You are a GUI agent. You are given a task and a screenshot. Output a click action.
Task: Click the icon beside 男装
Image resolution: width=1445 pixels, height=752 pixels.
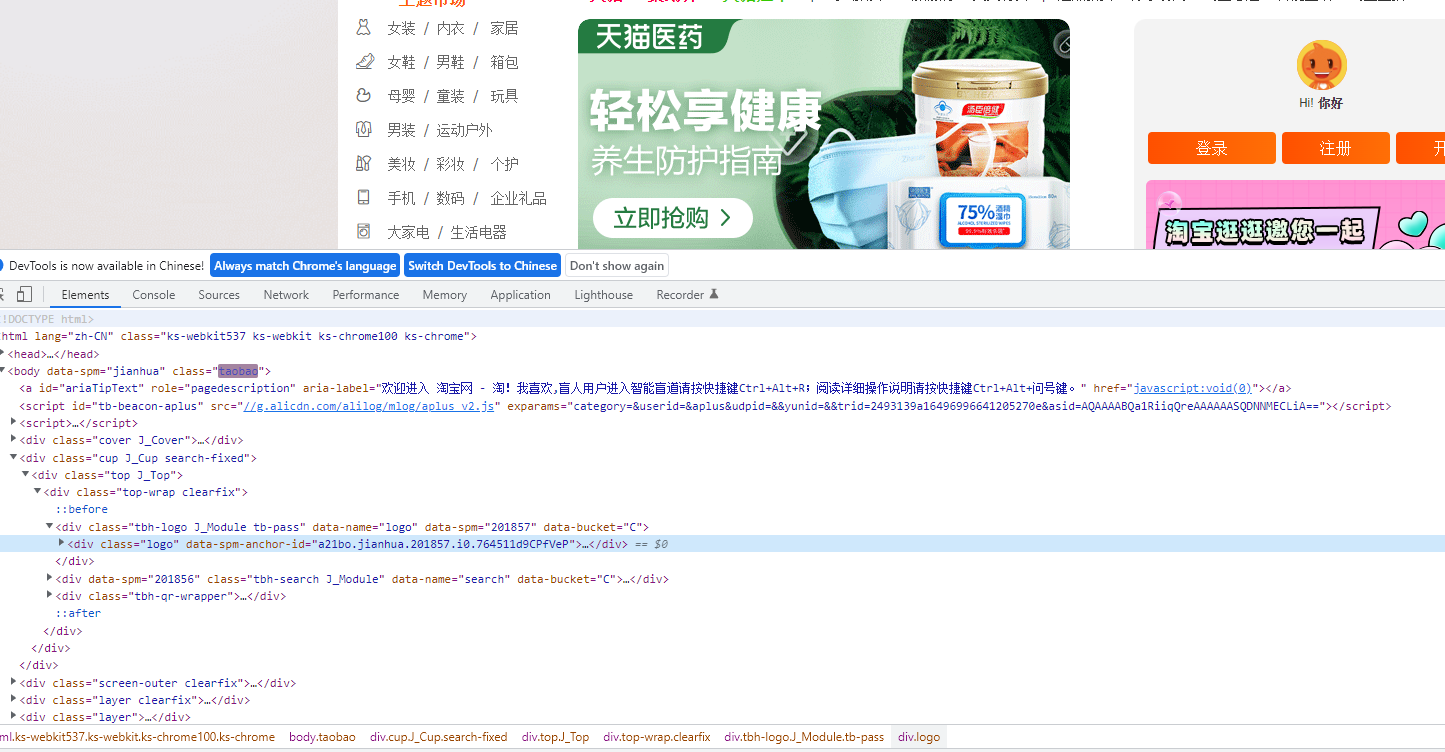point(364,130)
